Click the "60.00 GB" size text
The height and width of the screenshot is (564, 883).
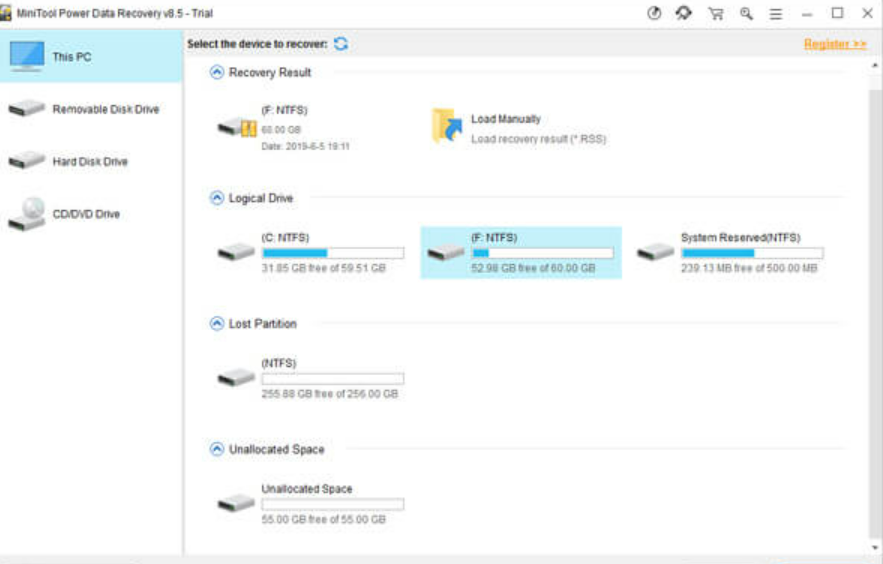pyautogui.click(x=281, y=129)
